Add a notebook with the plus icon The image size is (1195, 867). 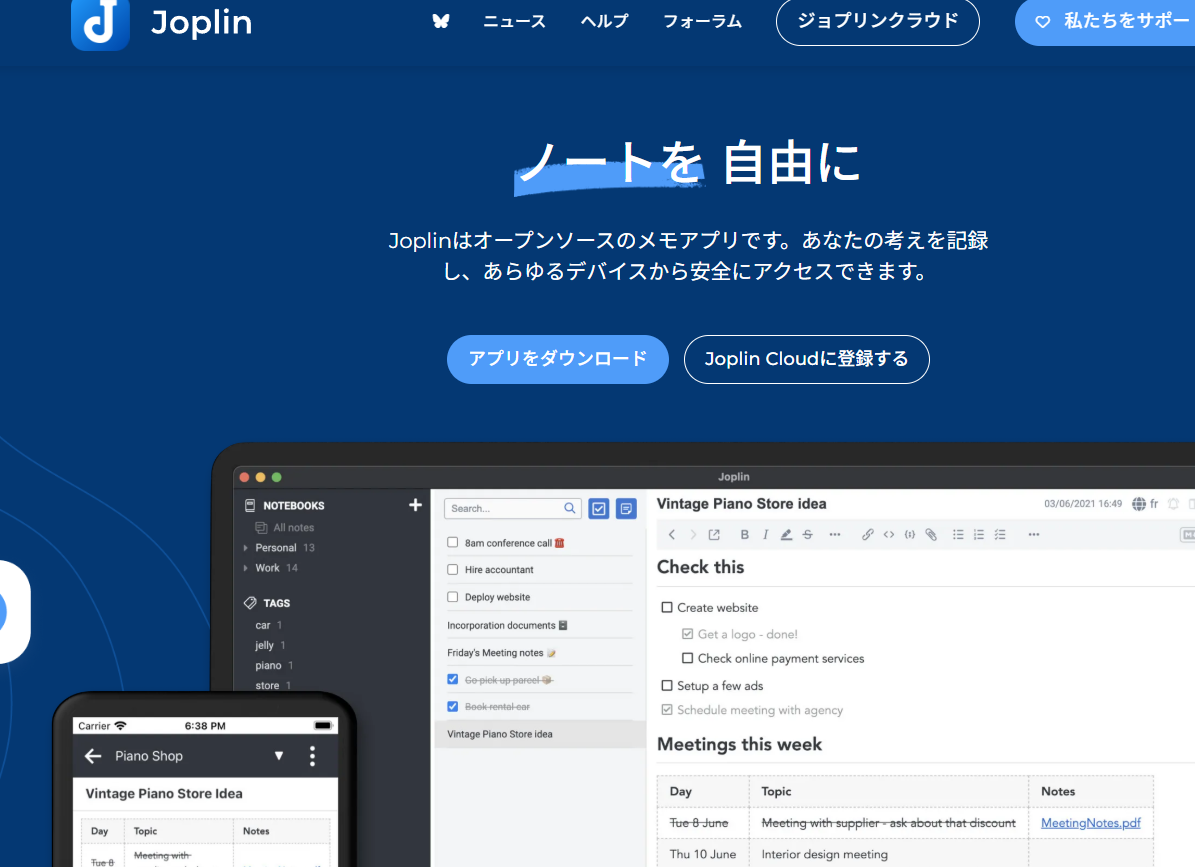point(415,505)
